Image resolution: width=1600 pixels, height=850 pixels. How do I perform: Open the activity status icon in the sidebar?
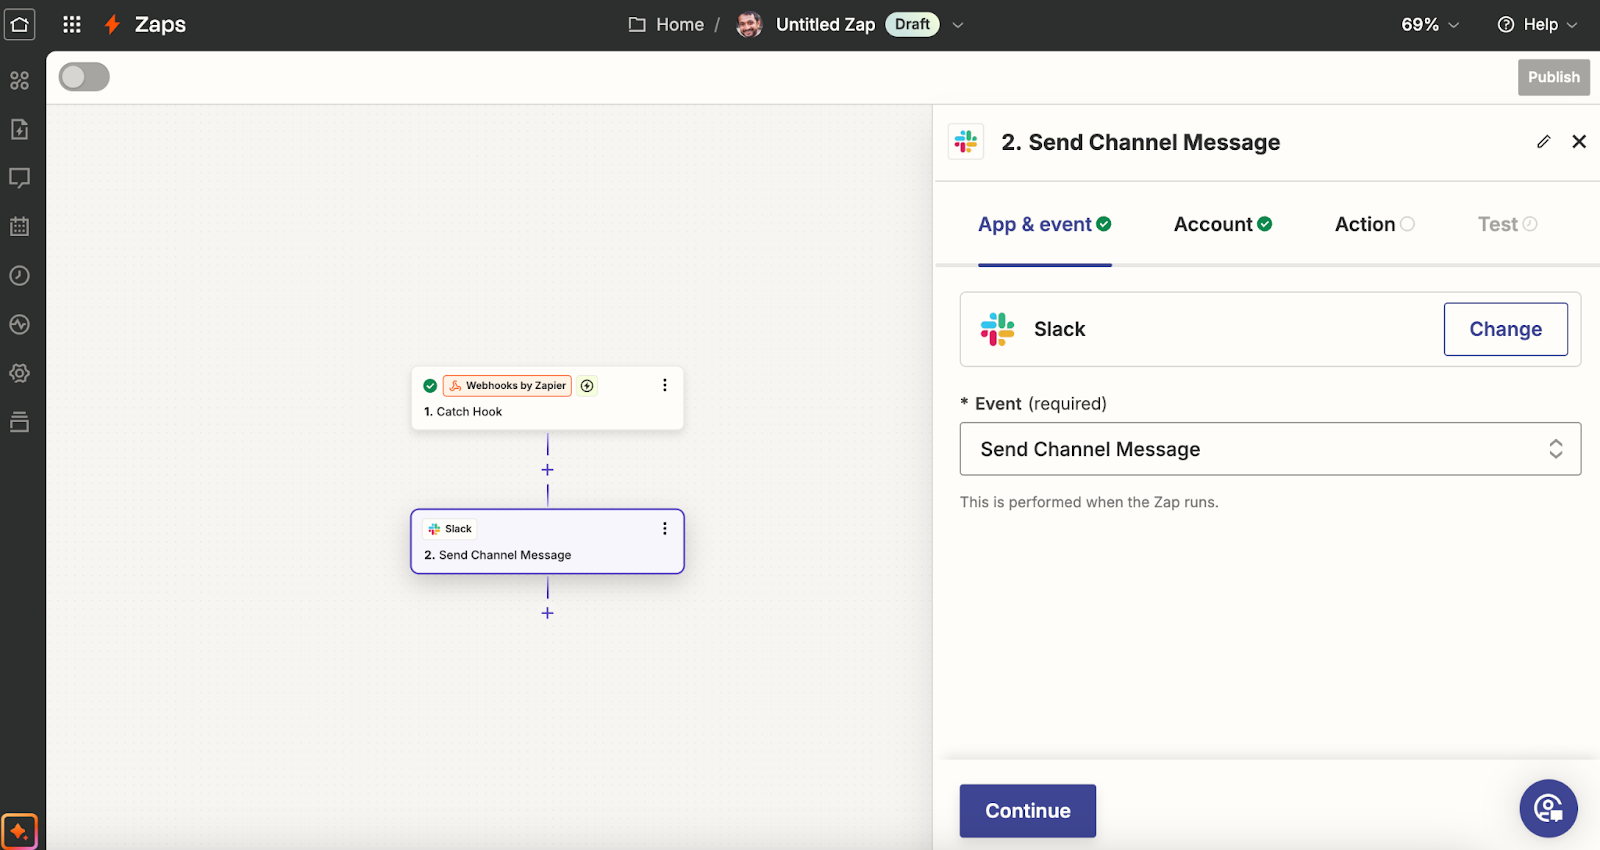pyautogui.click(x=20, y=324)
